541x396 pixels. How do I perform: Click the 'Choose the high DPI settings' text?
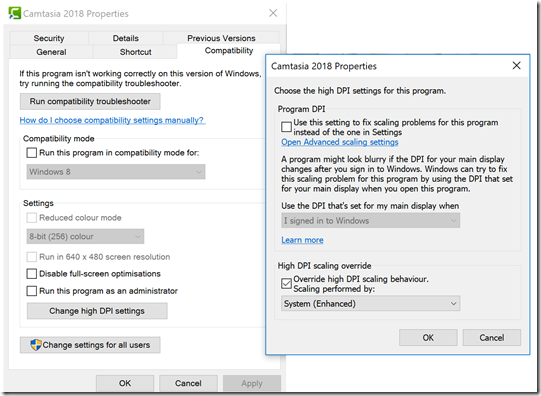pos(360,91)
